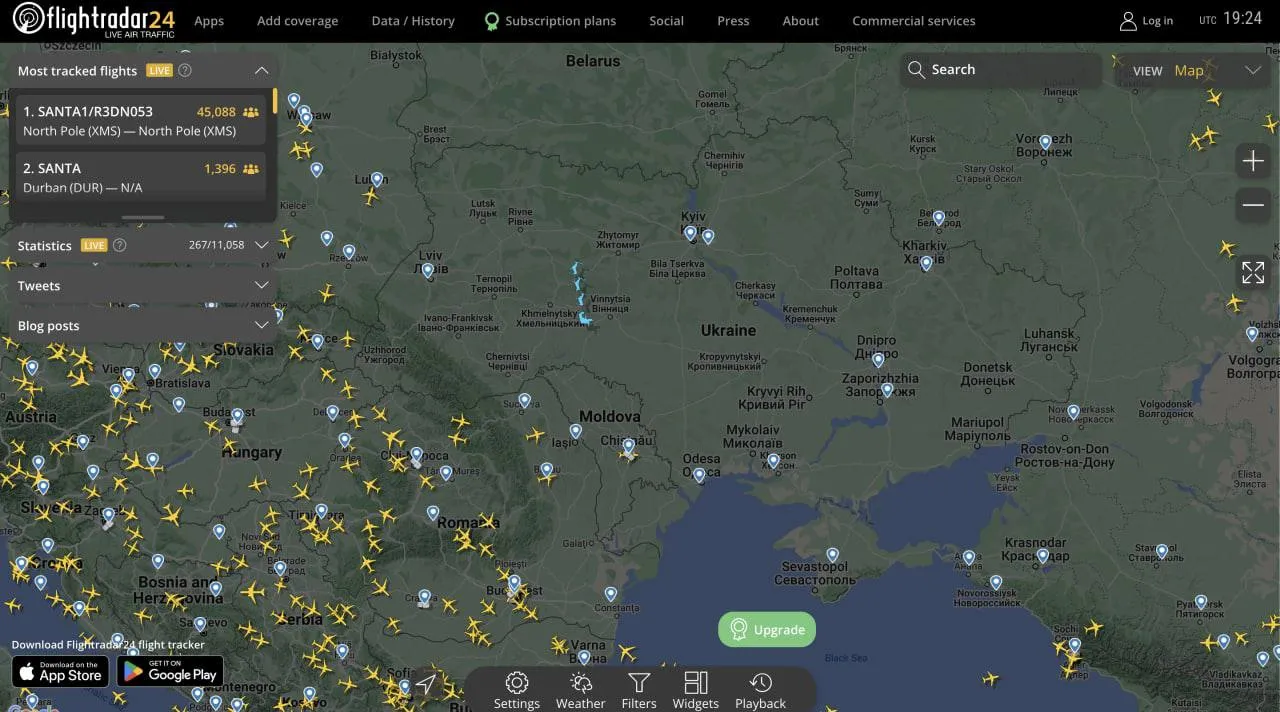
Task: Open the Widgets panel
Action: pos(696,690)
